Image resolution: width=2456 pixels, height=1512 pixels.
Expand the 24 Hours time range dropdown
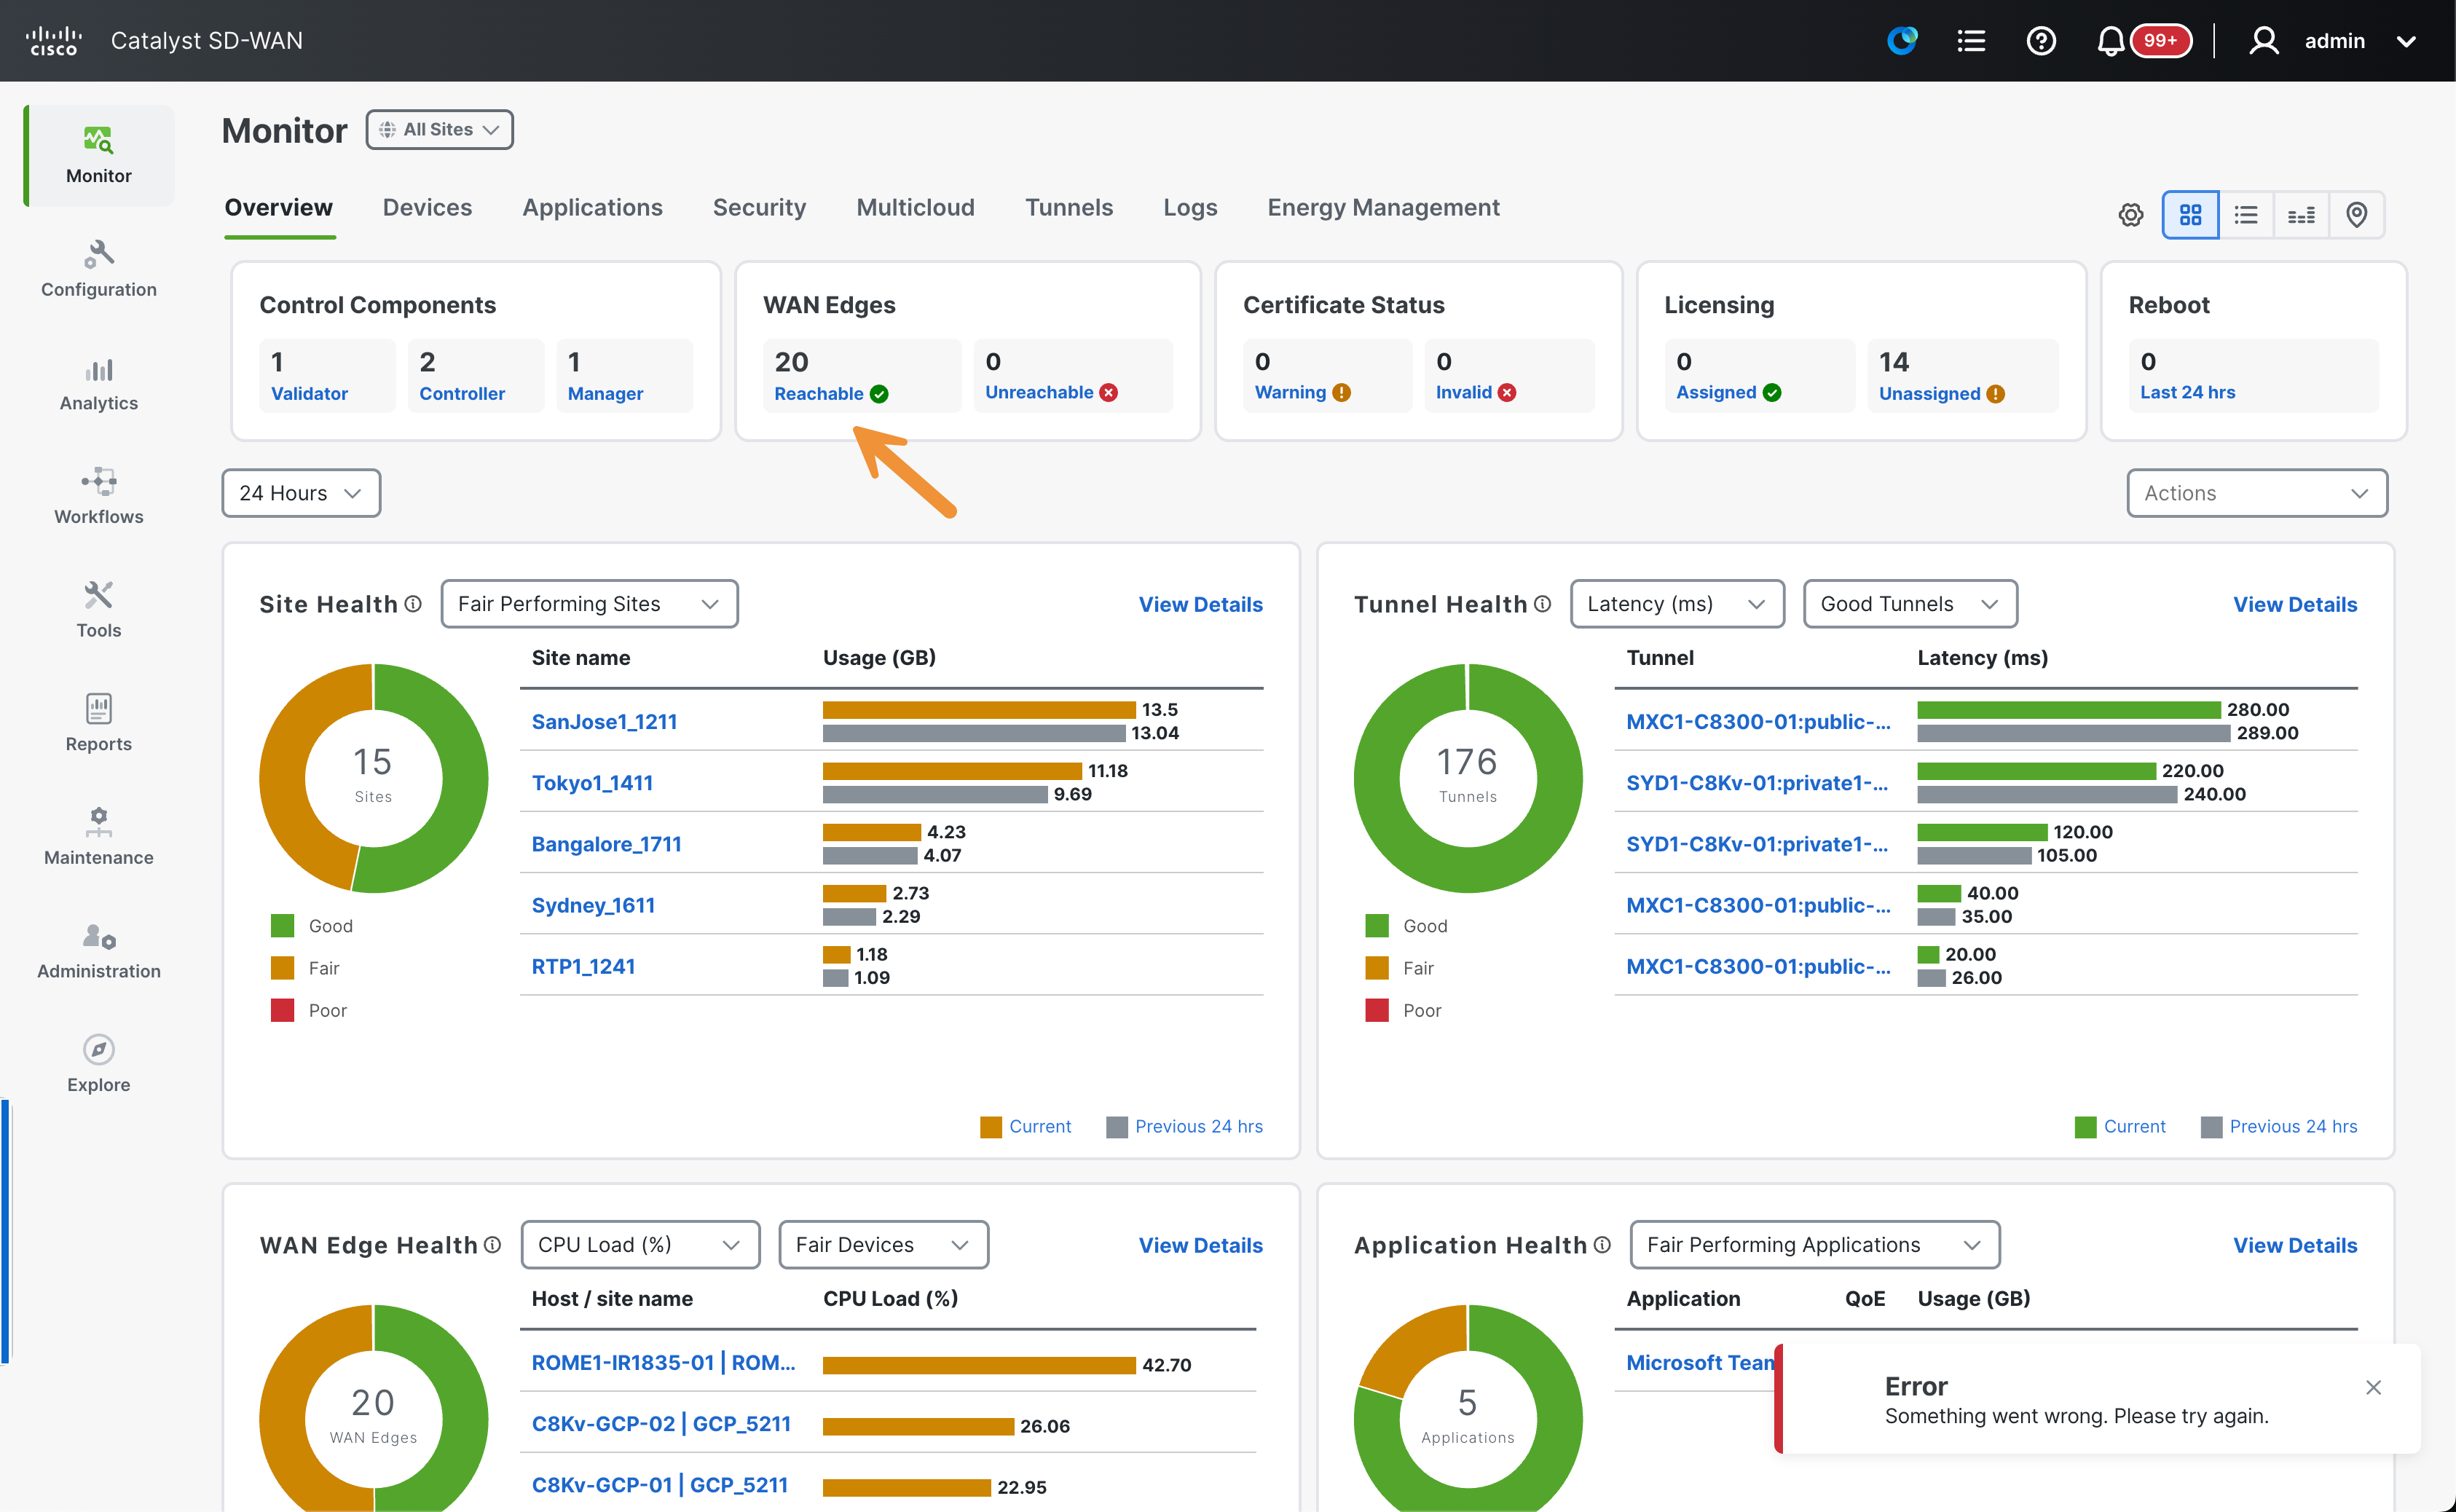click(x=301, y=493)
